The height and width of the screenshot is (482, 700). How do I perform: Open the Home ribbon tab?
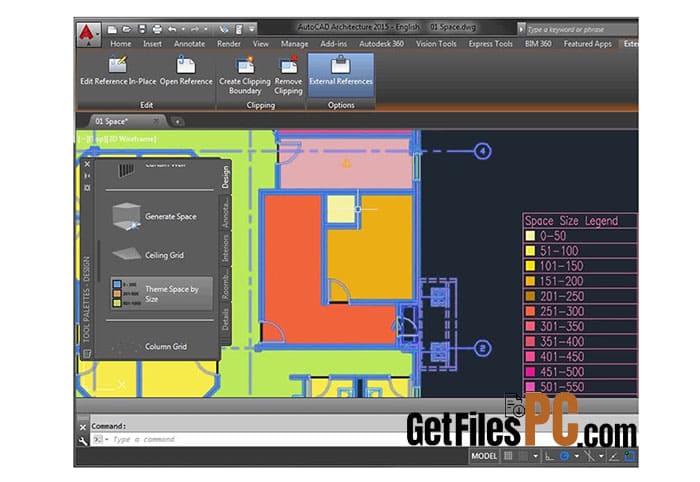pyautogui.click(x=121, y=44)
